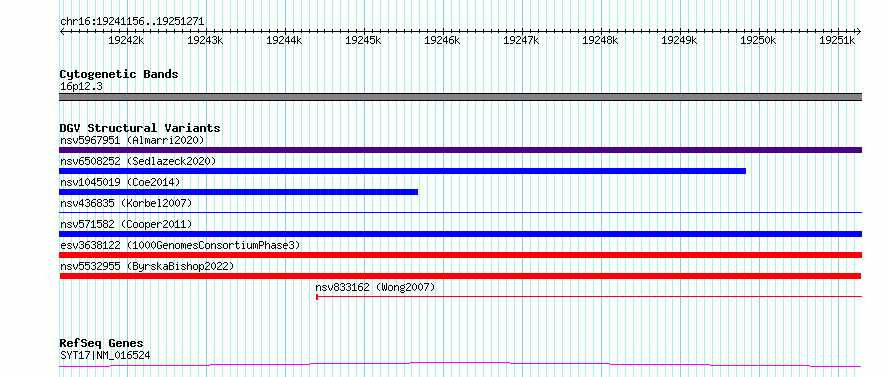Click the 19247k ruler tick label
890x377 pixels.
click(522, 40)
